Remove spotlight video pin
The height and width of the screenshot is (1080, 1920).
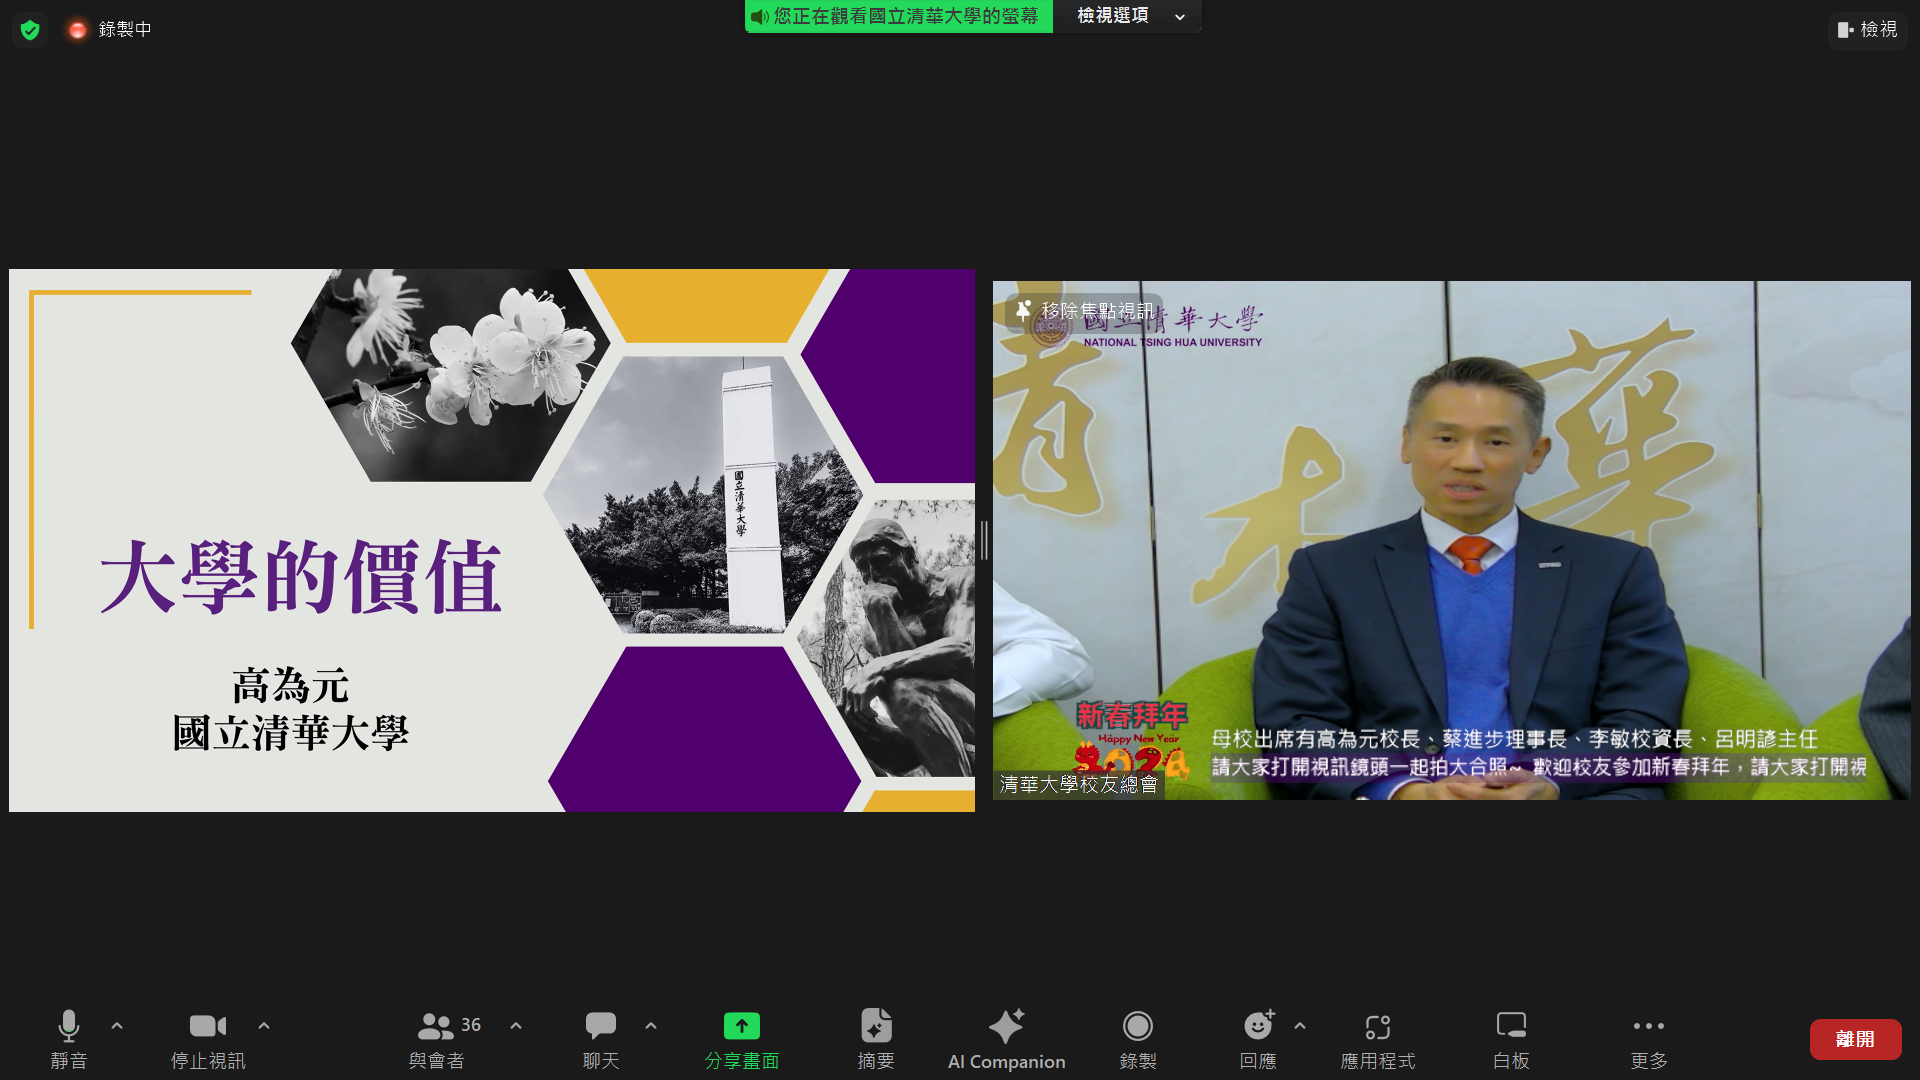tap(1086, 311)
